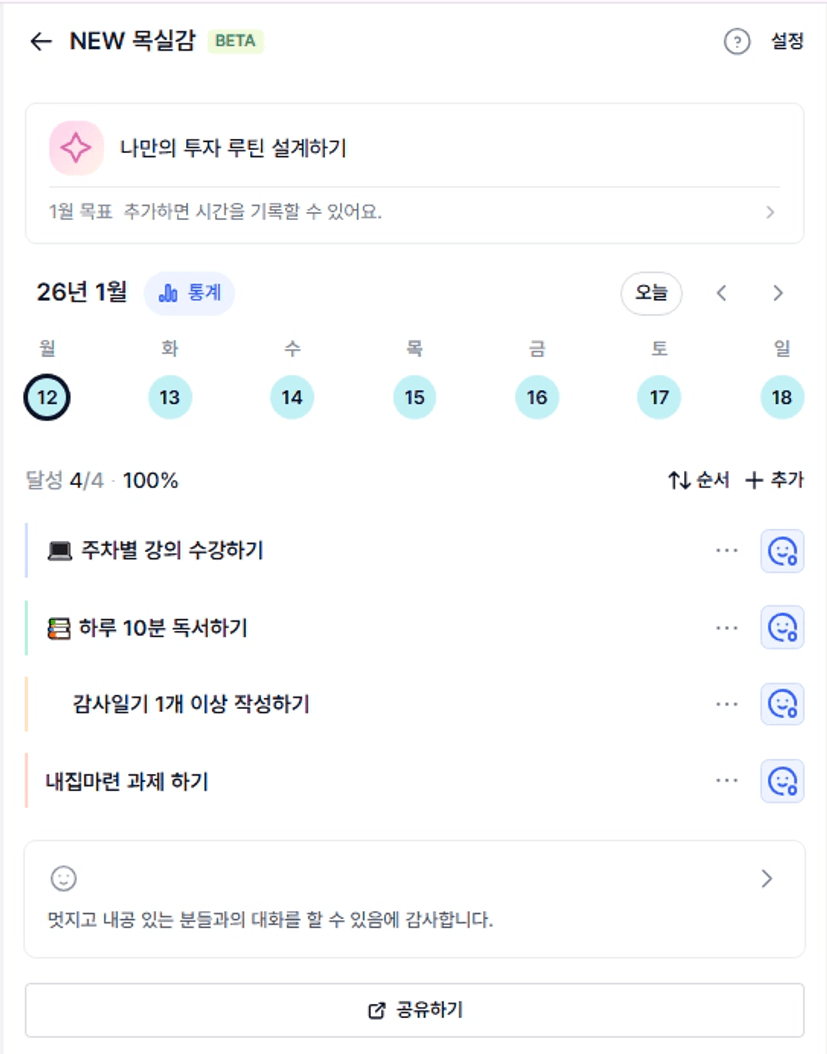
Task: Expand the 1월 목표 chevron arrow
Action: click(x=769, y=212)
